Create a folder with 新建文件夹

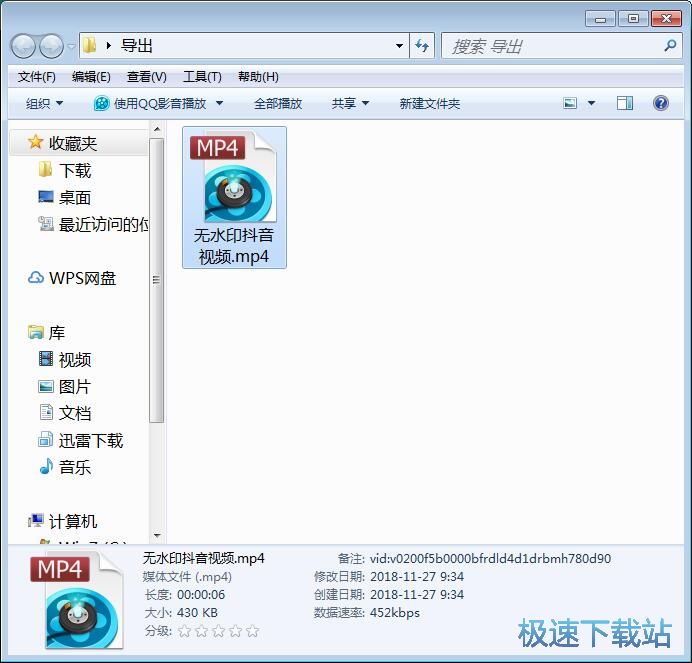430,104
